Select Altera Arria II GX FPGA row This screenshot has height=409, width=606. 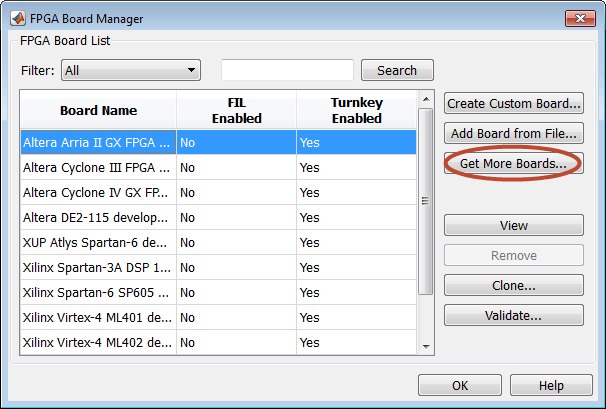(x=218, y=142)
